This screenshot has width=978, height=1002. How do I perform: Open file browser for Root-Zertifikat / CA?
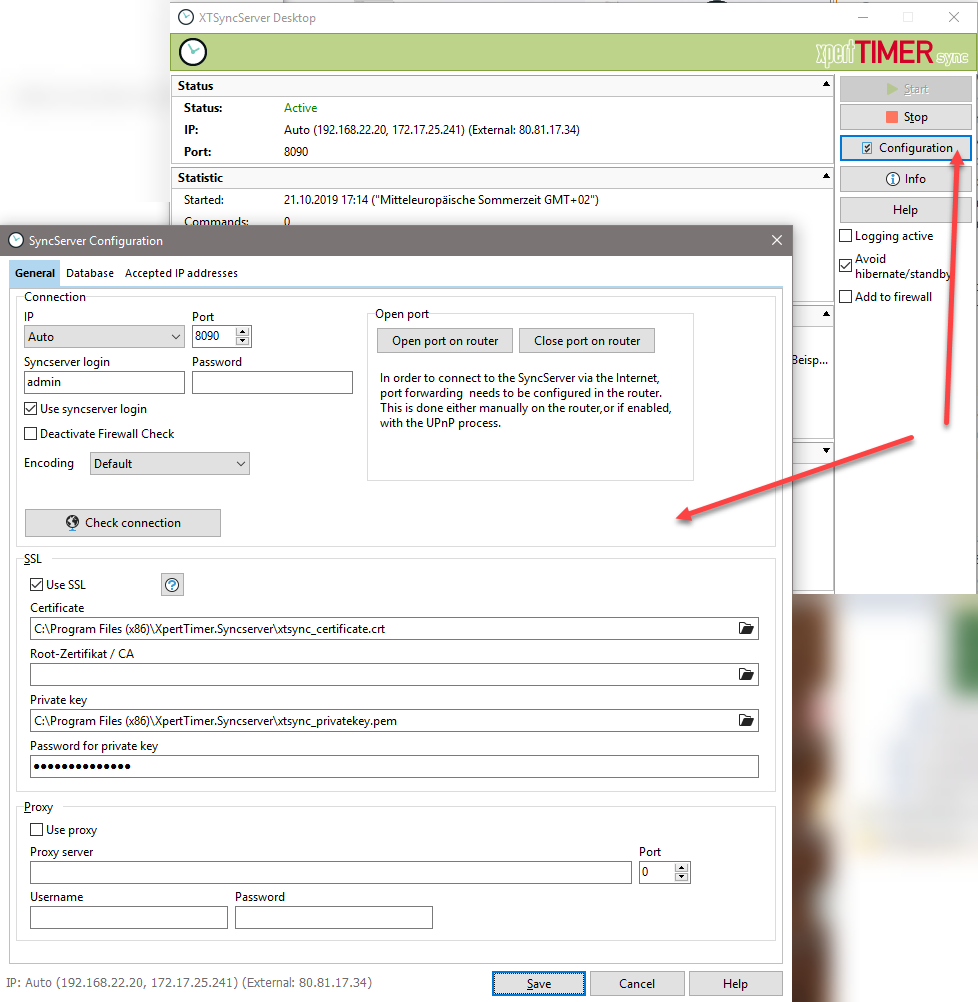point(746,674)
